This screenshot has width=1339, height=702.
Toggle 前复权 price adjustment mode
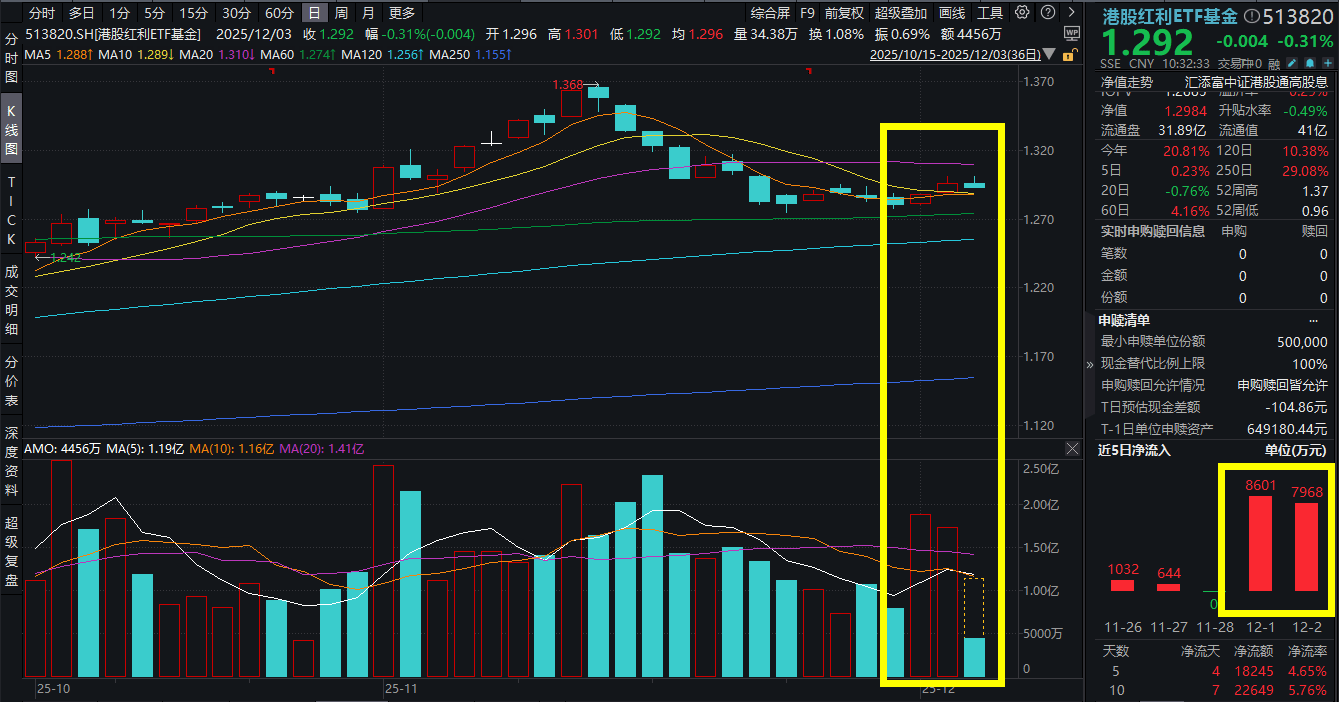pyautogui.click(x=844, y=13)
